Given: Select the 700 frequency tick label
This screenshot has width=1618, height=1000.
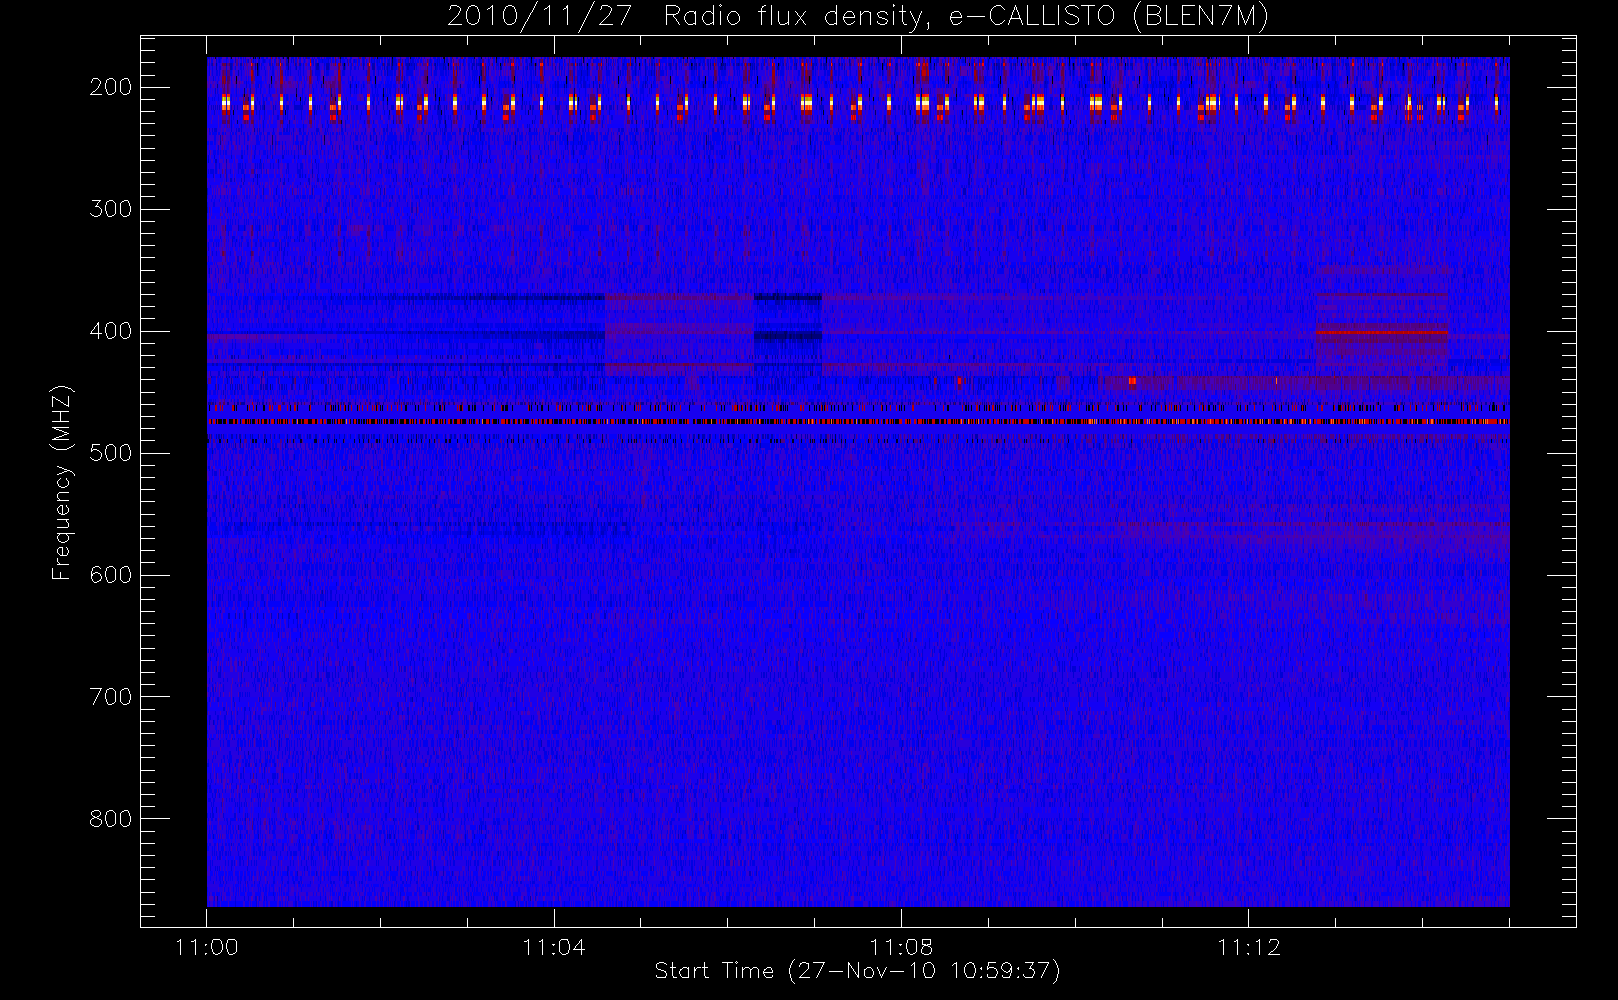Looking at the screenshot, I should coord(111,697).
